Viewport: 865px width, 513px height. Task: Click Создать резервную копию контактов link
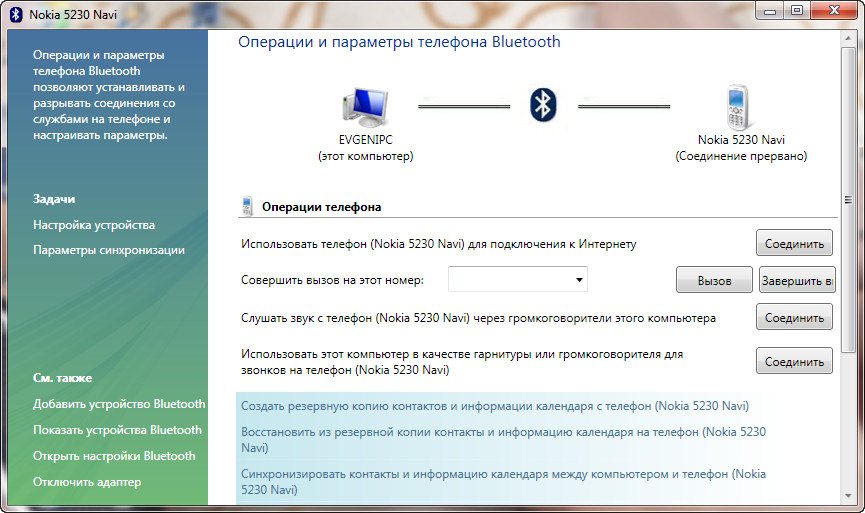(494, 406)
